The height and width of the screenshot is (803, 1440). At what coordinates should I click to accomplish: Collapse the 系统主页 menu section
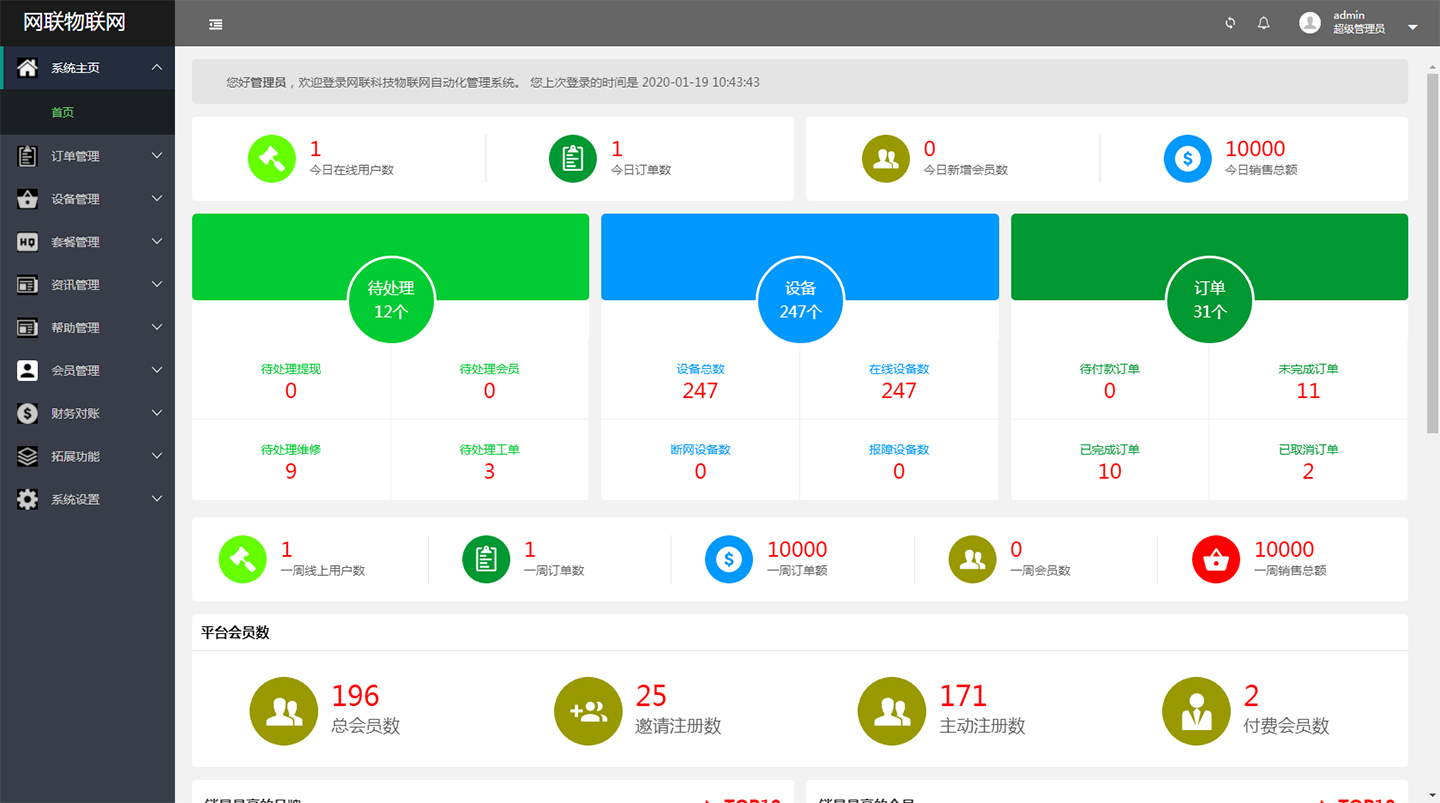point(157,68)
